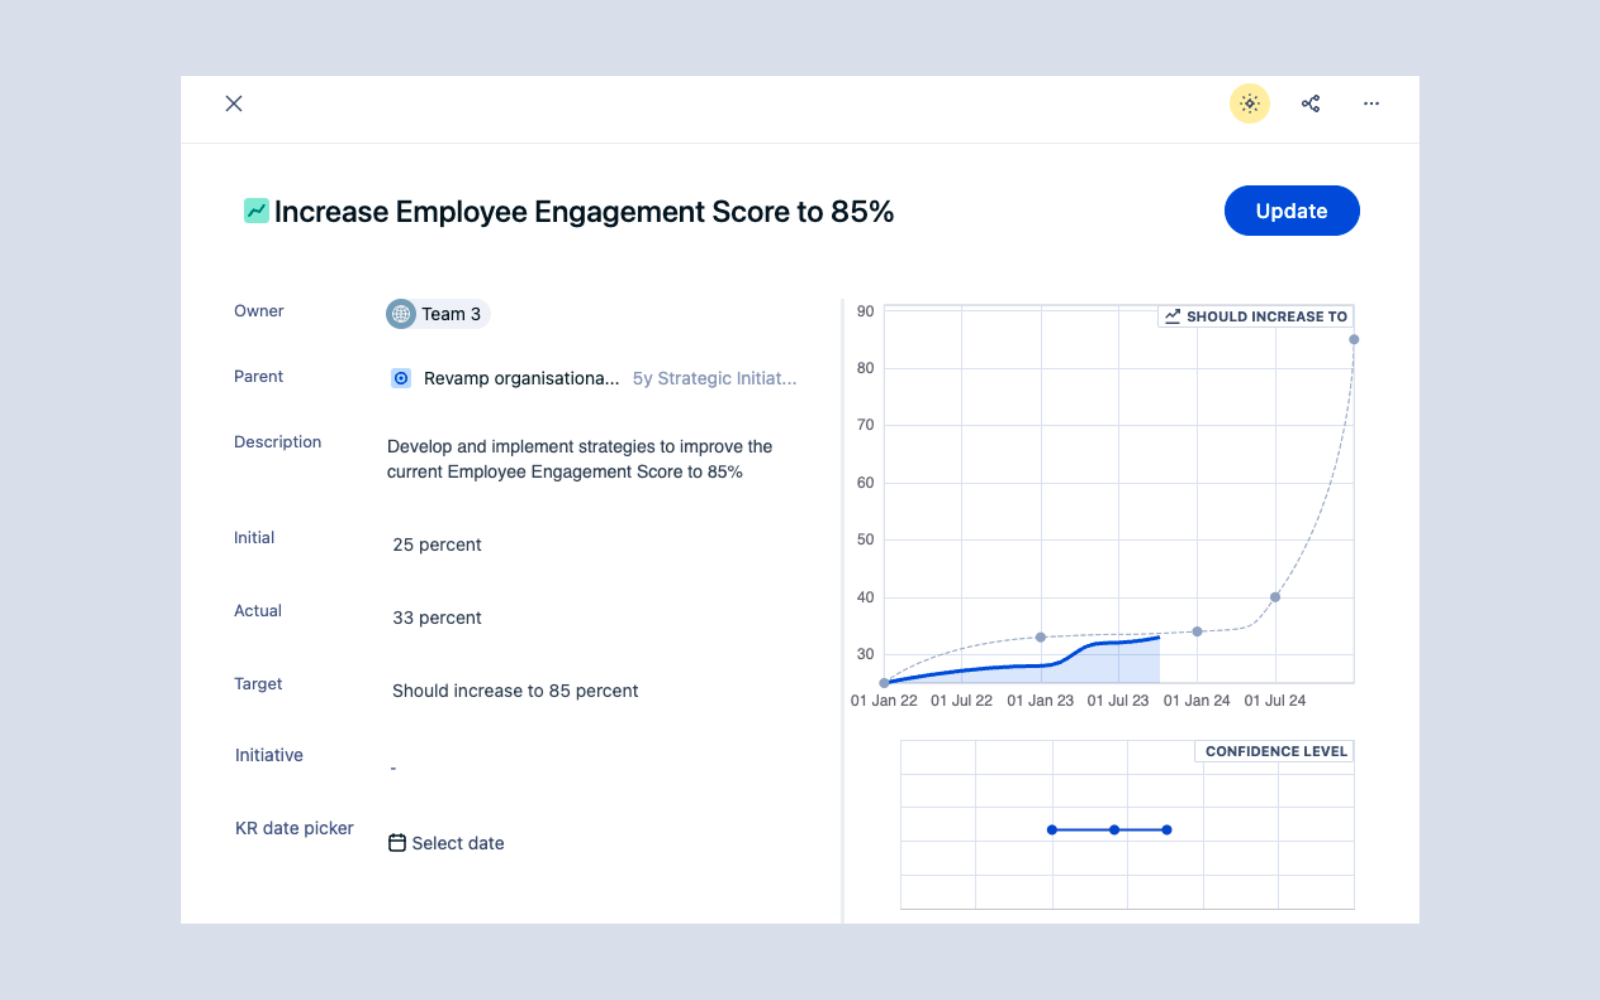Click the trend icon beside 'SHOULD INCREASE TO'
Viewport: 1600px width, 1000px height.
point(1172,316)
